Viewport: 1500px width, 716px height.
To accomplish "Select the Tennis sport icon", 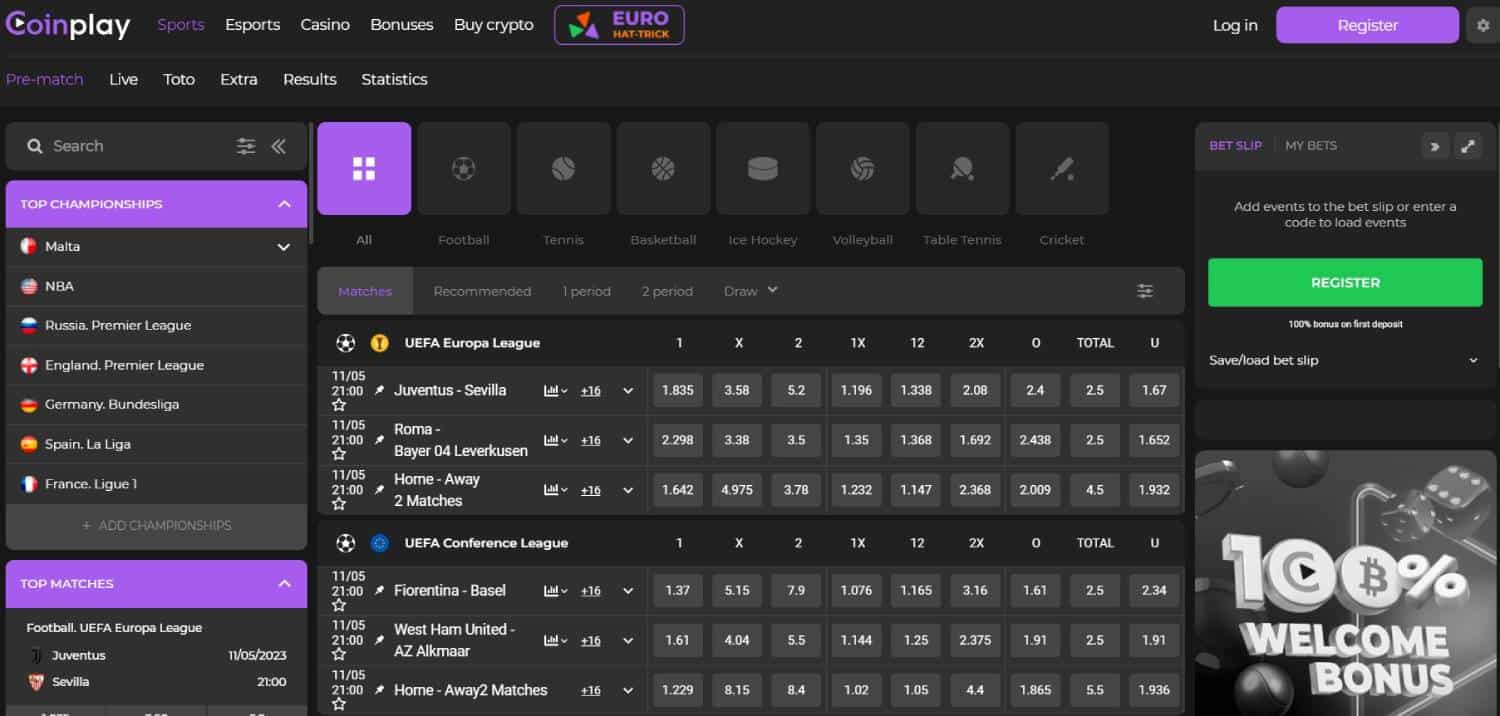I will click(x=563, y=169).
